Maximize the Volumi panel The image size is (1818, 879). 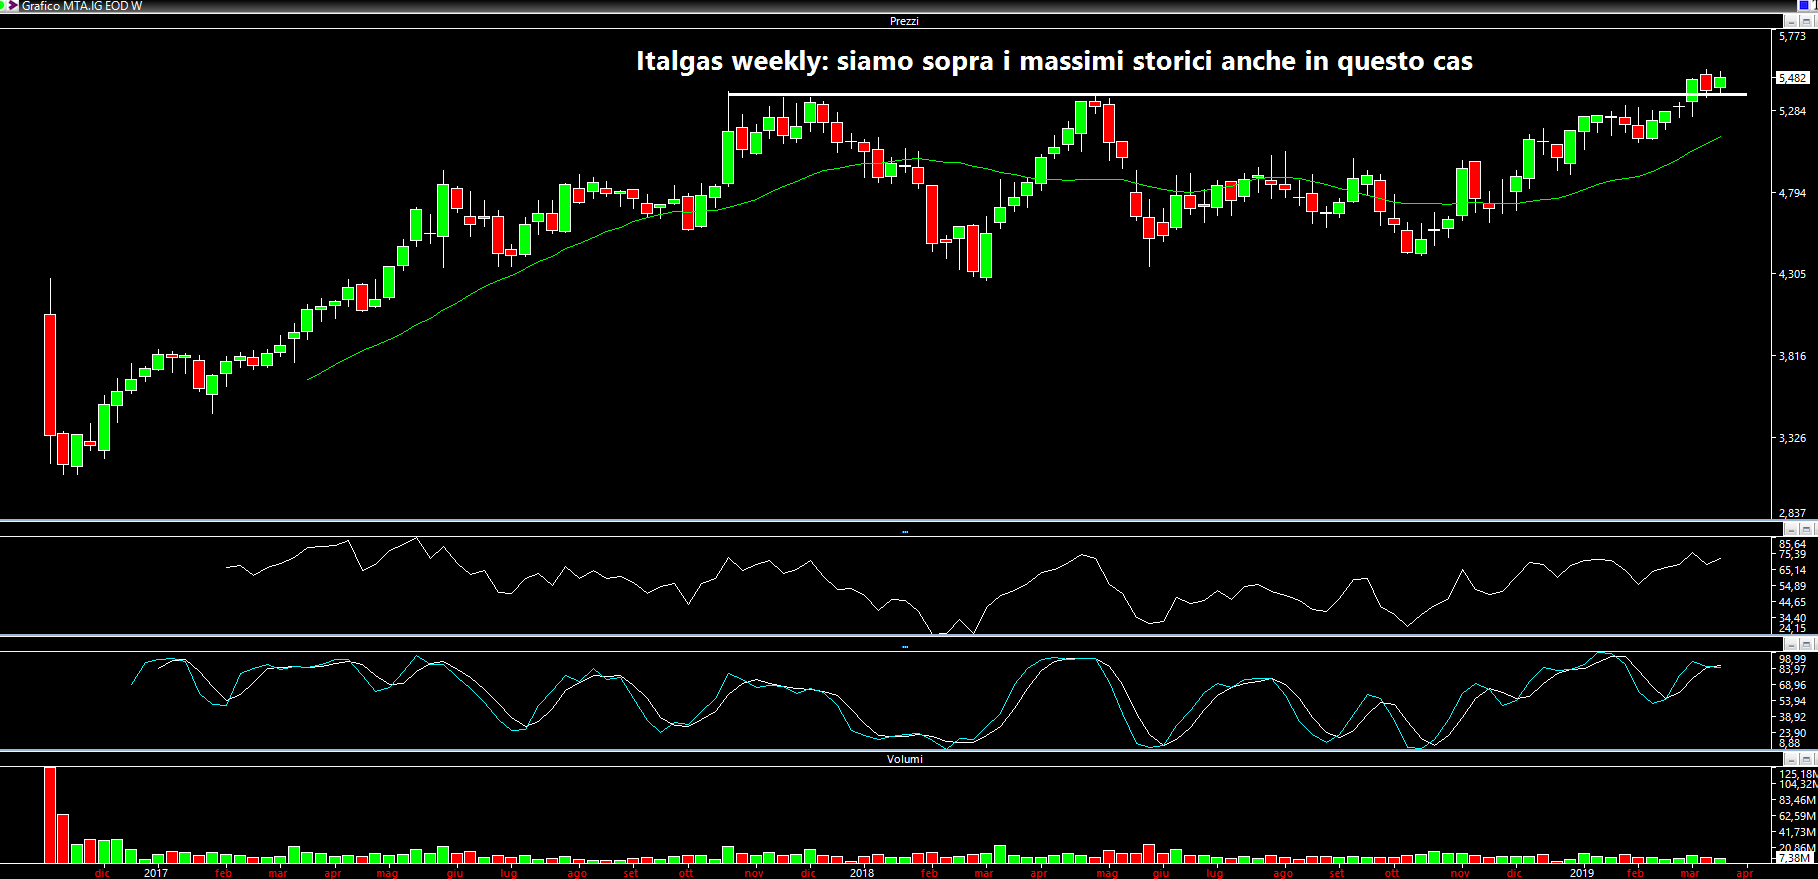(1808, 759)
